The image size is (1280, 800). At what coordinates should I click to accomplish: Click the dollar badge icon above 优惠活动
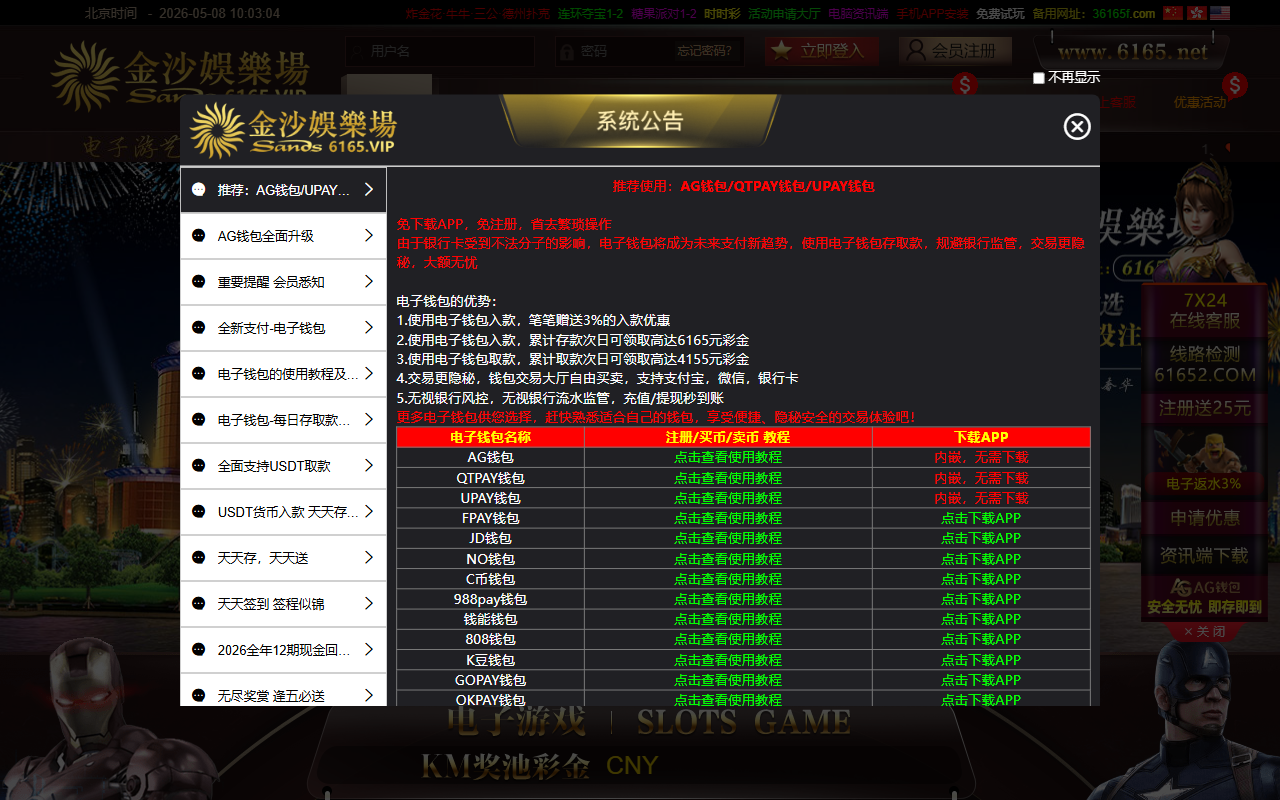tap(1235, 85)
